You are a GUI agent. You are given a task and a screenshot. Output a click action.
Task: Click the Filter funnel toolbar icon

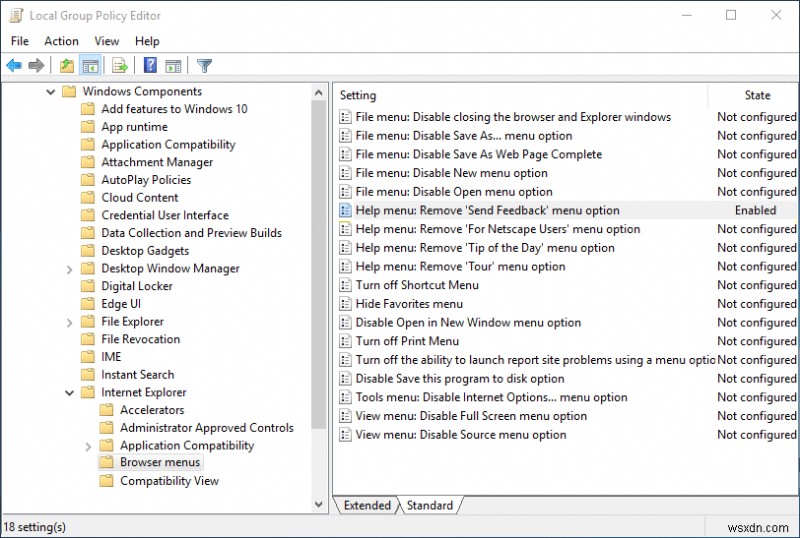click(x=204, y=65)
